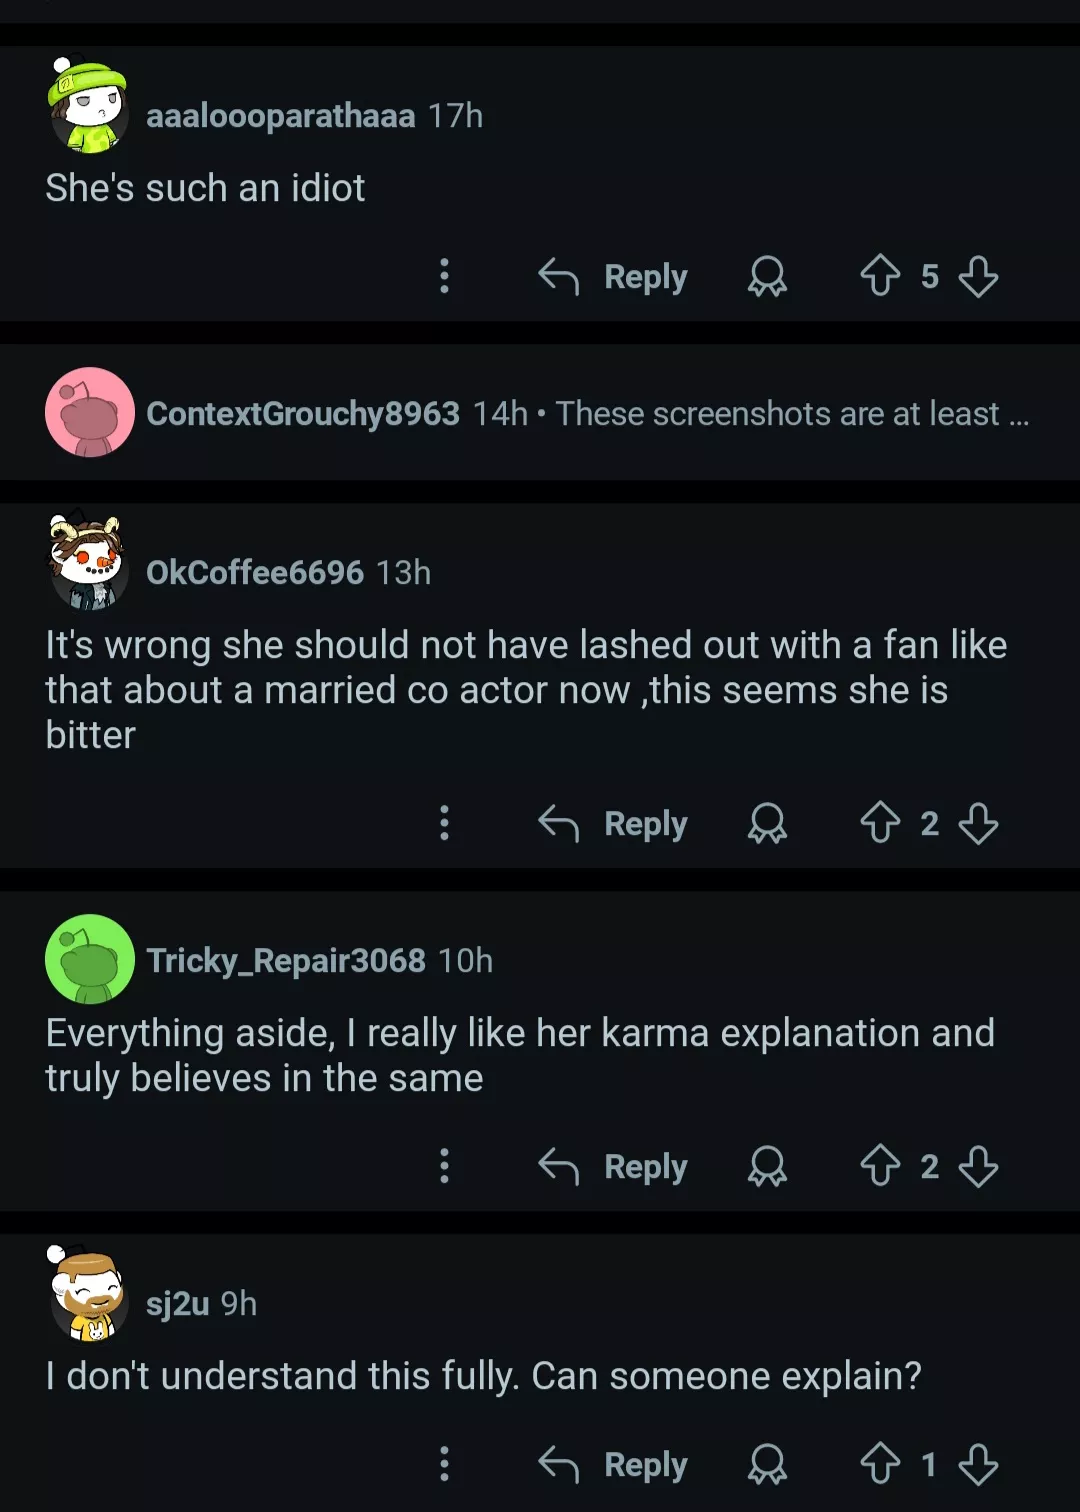The image size is (1080, 1512).
Task: Open three-dot menu on OkCoffee6696's comment
Action: pyautogui.click(x=445, y=823)
